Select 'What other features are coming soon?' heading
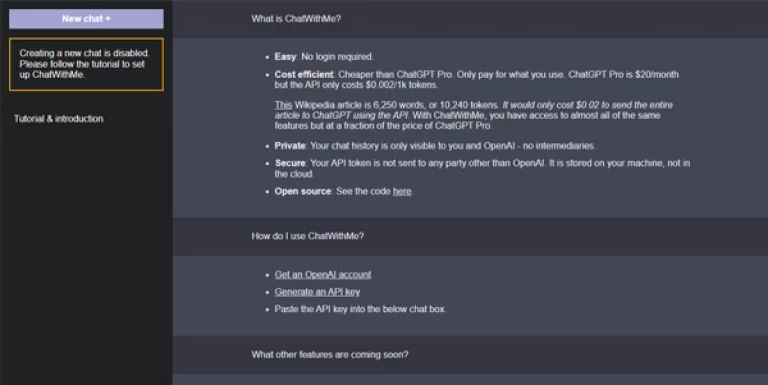 point(330,354)
